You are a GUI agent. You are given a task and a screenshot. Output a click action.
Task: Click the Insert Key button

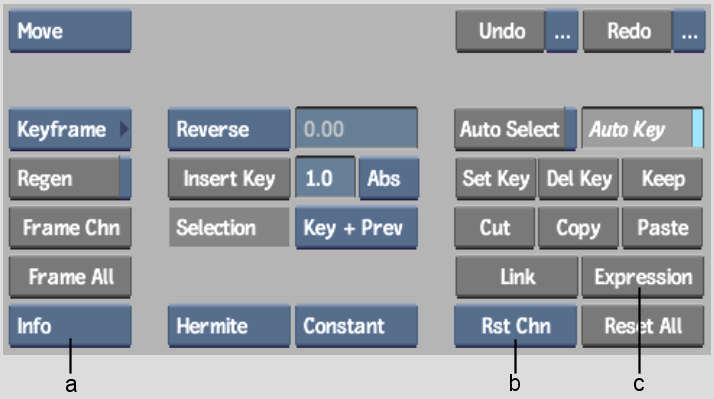(x=229, y=178)
